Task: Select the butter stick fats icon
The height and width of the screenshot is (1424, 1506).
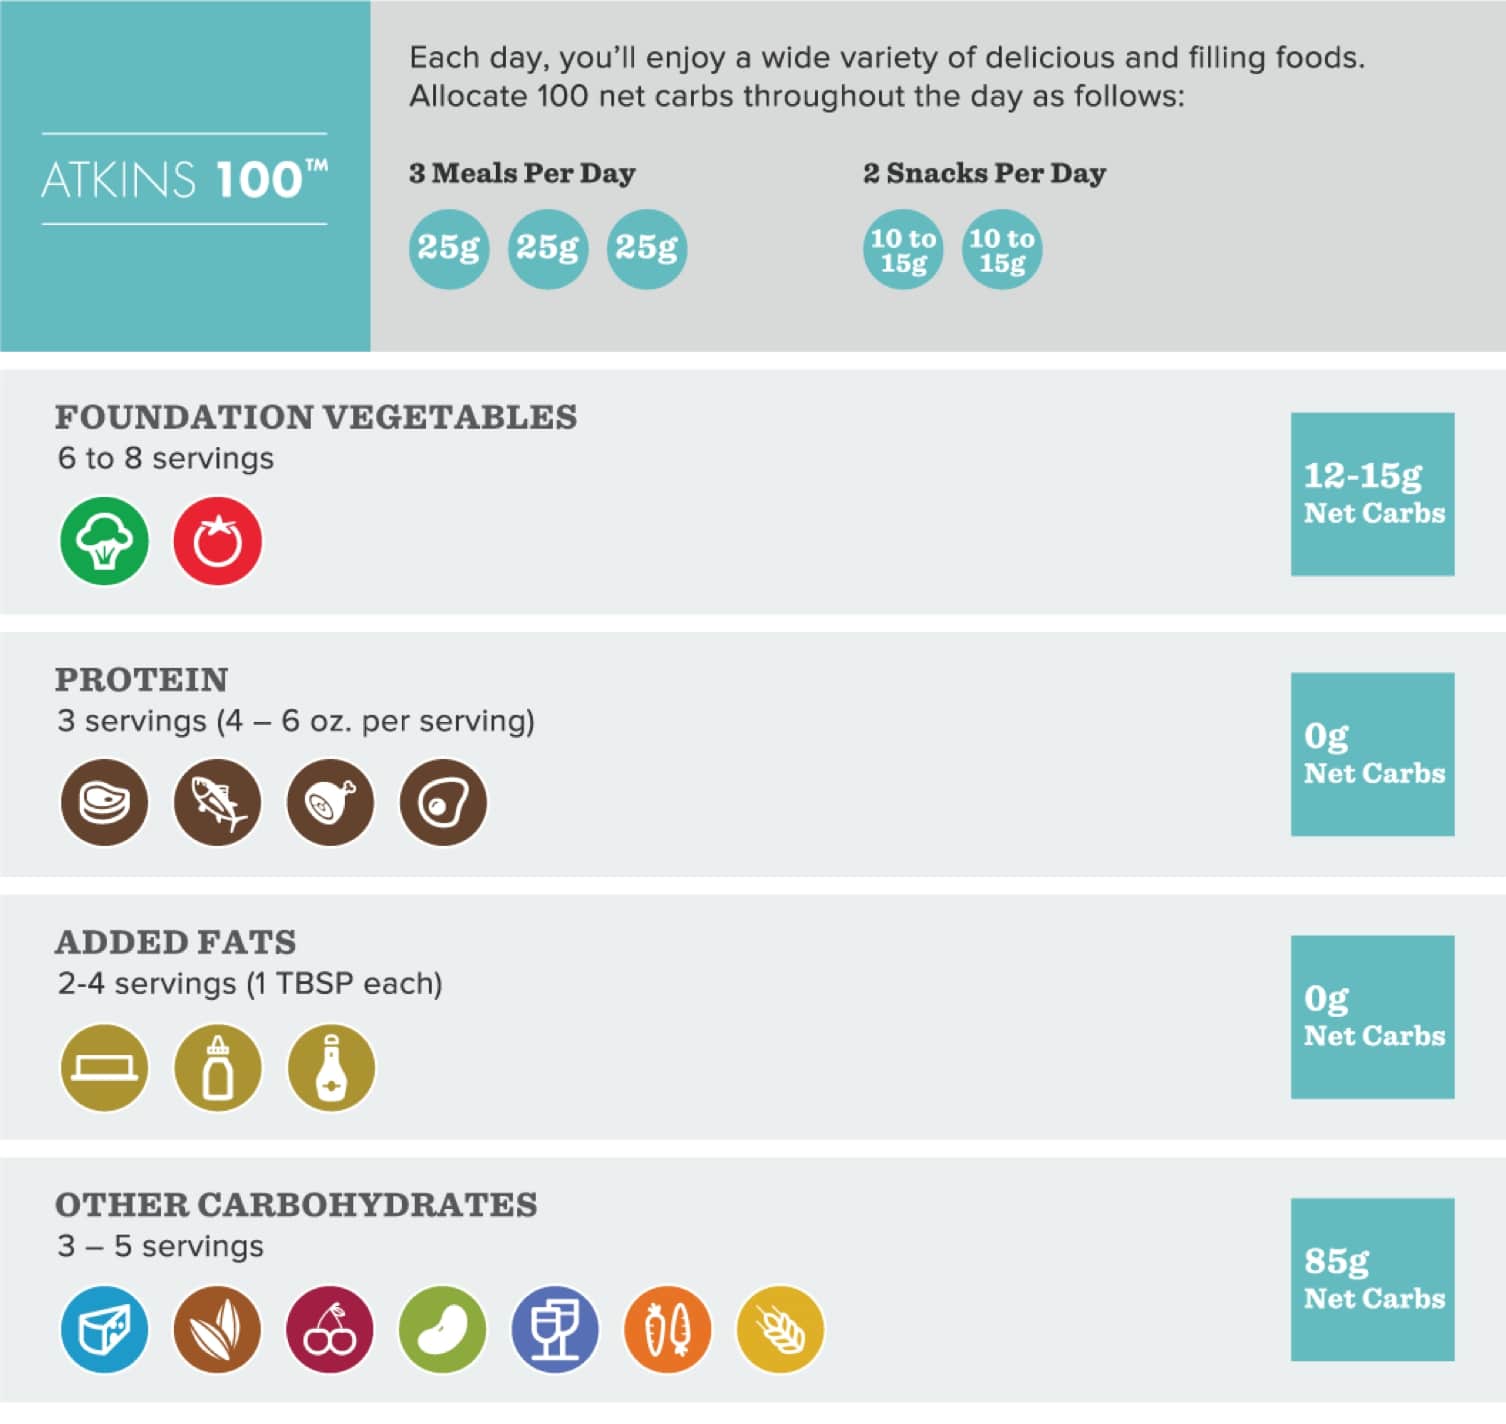Action: [x=104, y=1068]
